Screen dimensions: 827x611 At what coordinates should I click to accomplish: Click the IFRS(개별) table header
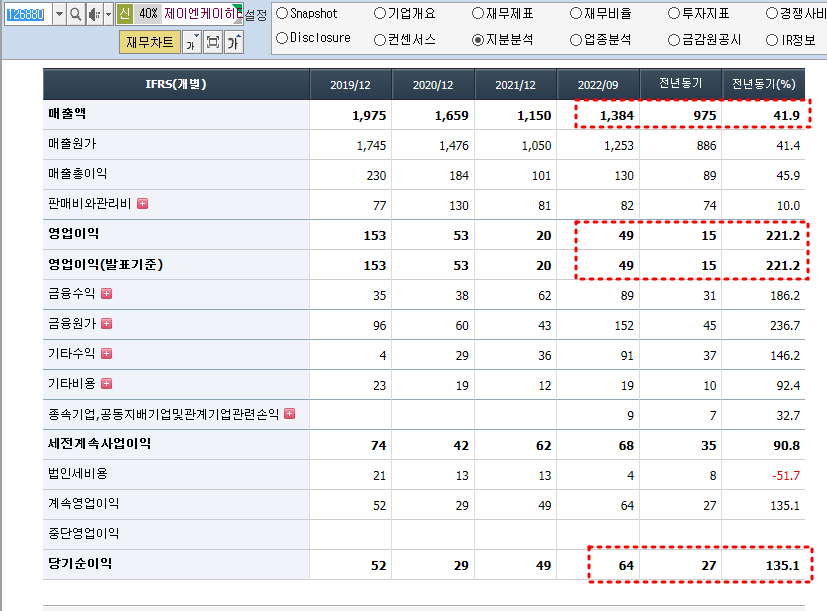(176, 84)
